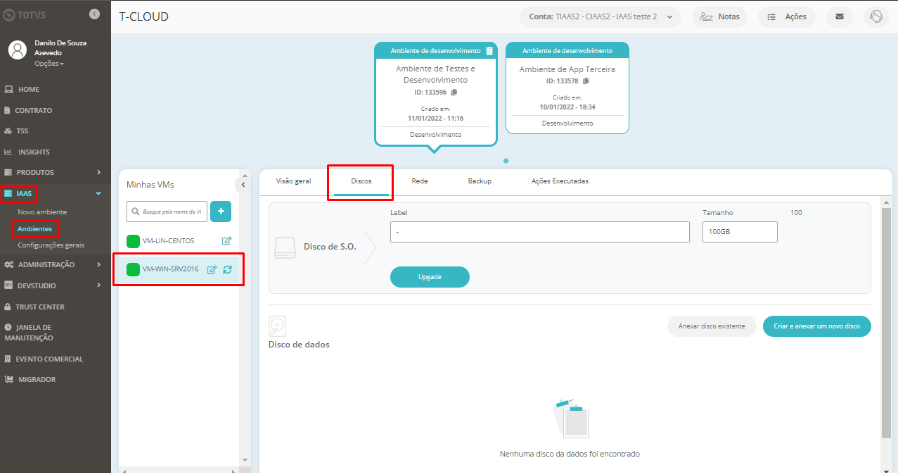Select Ambiente de App Terceira card
This screenshot has width=899, height=474.
point(567,88)
